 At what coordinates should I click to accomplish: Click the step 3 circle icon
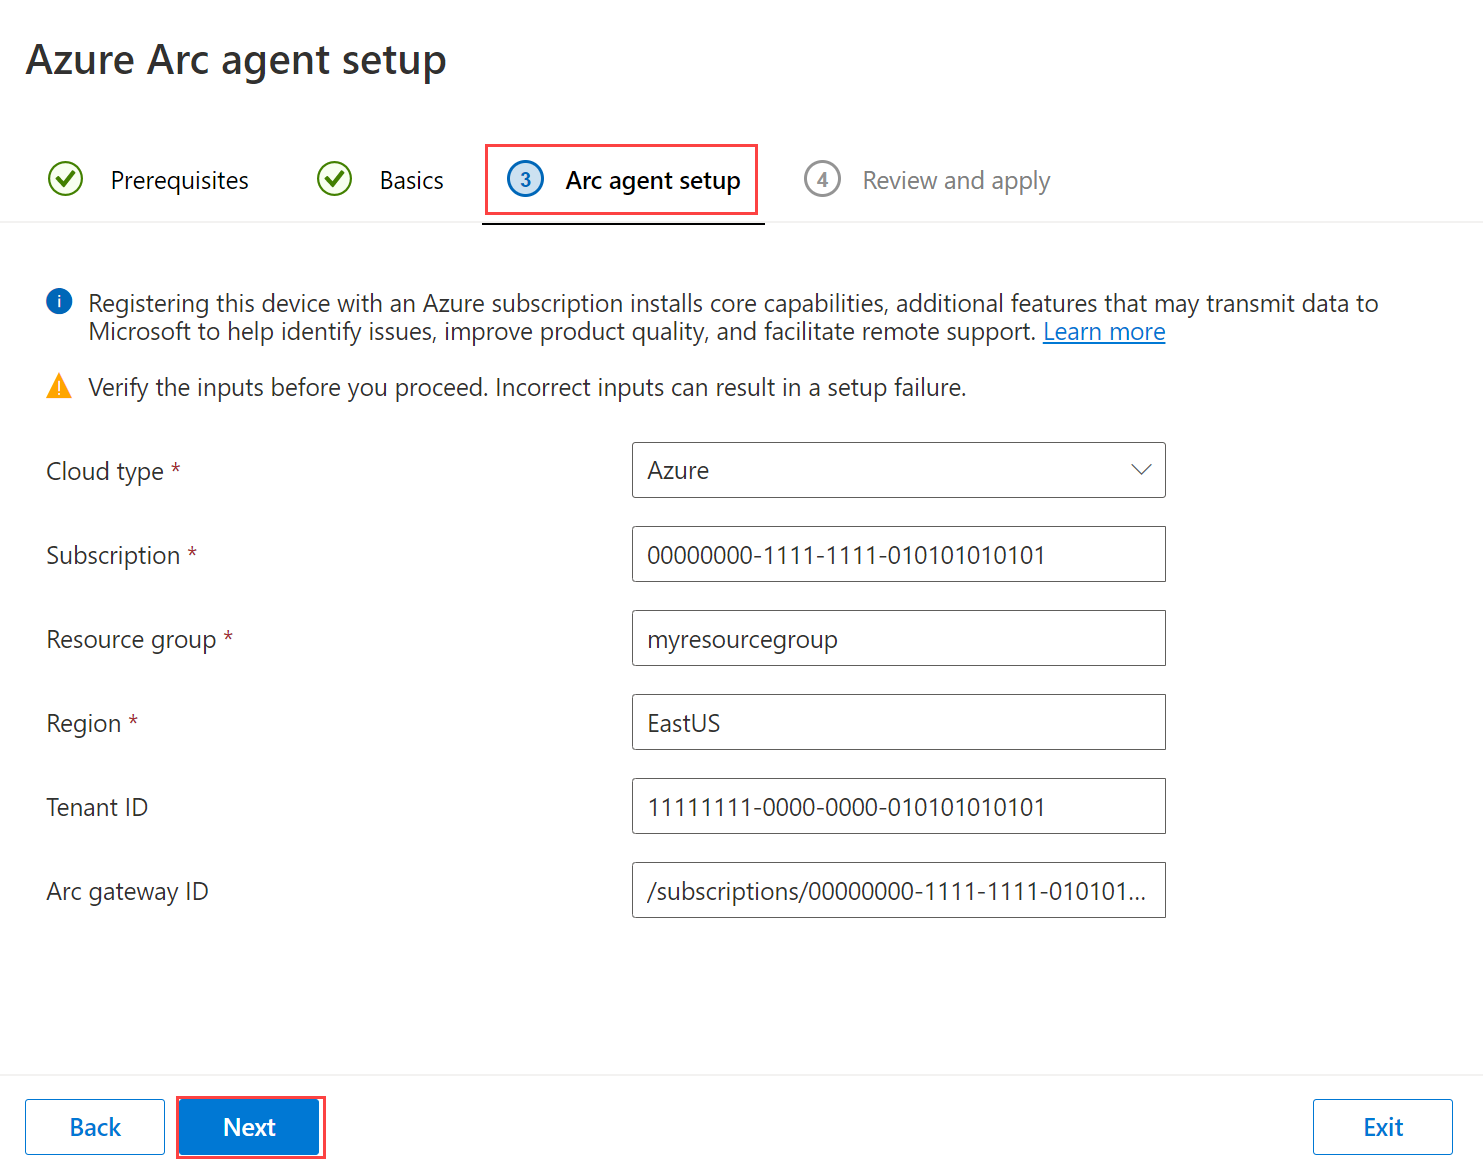click(525, 179)
